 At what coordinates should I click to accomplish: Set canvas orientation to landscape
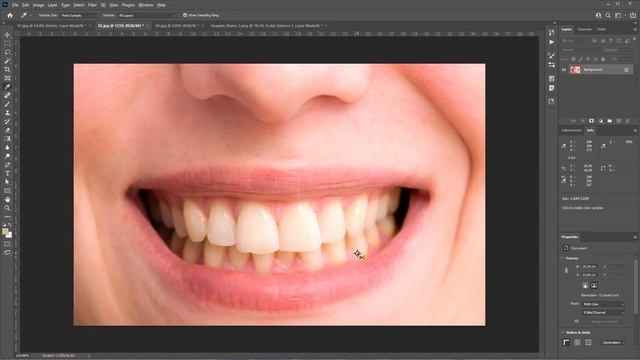tap(594, 286)
